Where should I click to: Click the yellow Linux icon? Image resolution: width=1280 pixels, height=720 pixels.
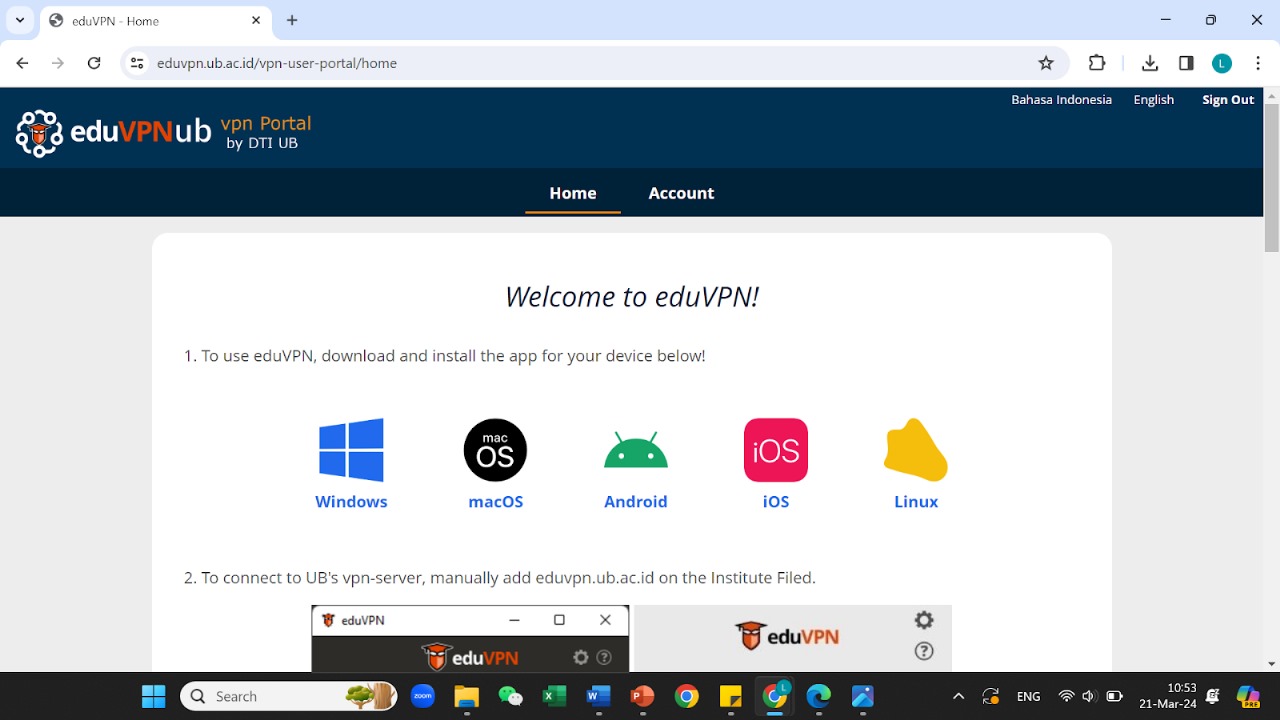pos(916,450)
